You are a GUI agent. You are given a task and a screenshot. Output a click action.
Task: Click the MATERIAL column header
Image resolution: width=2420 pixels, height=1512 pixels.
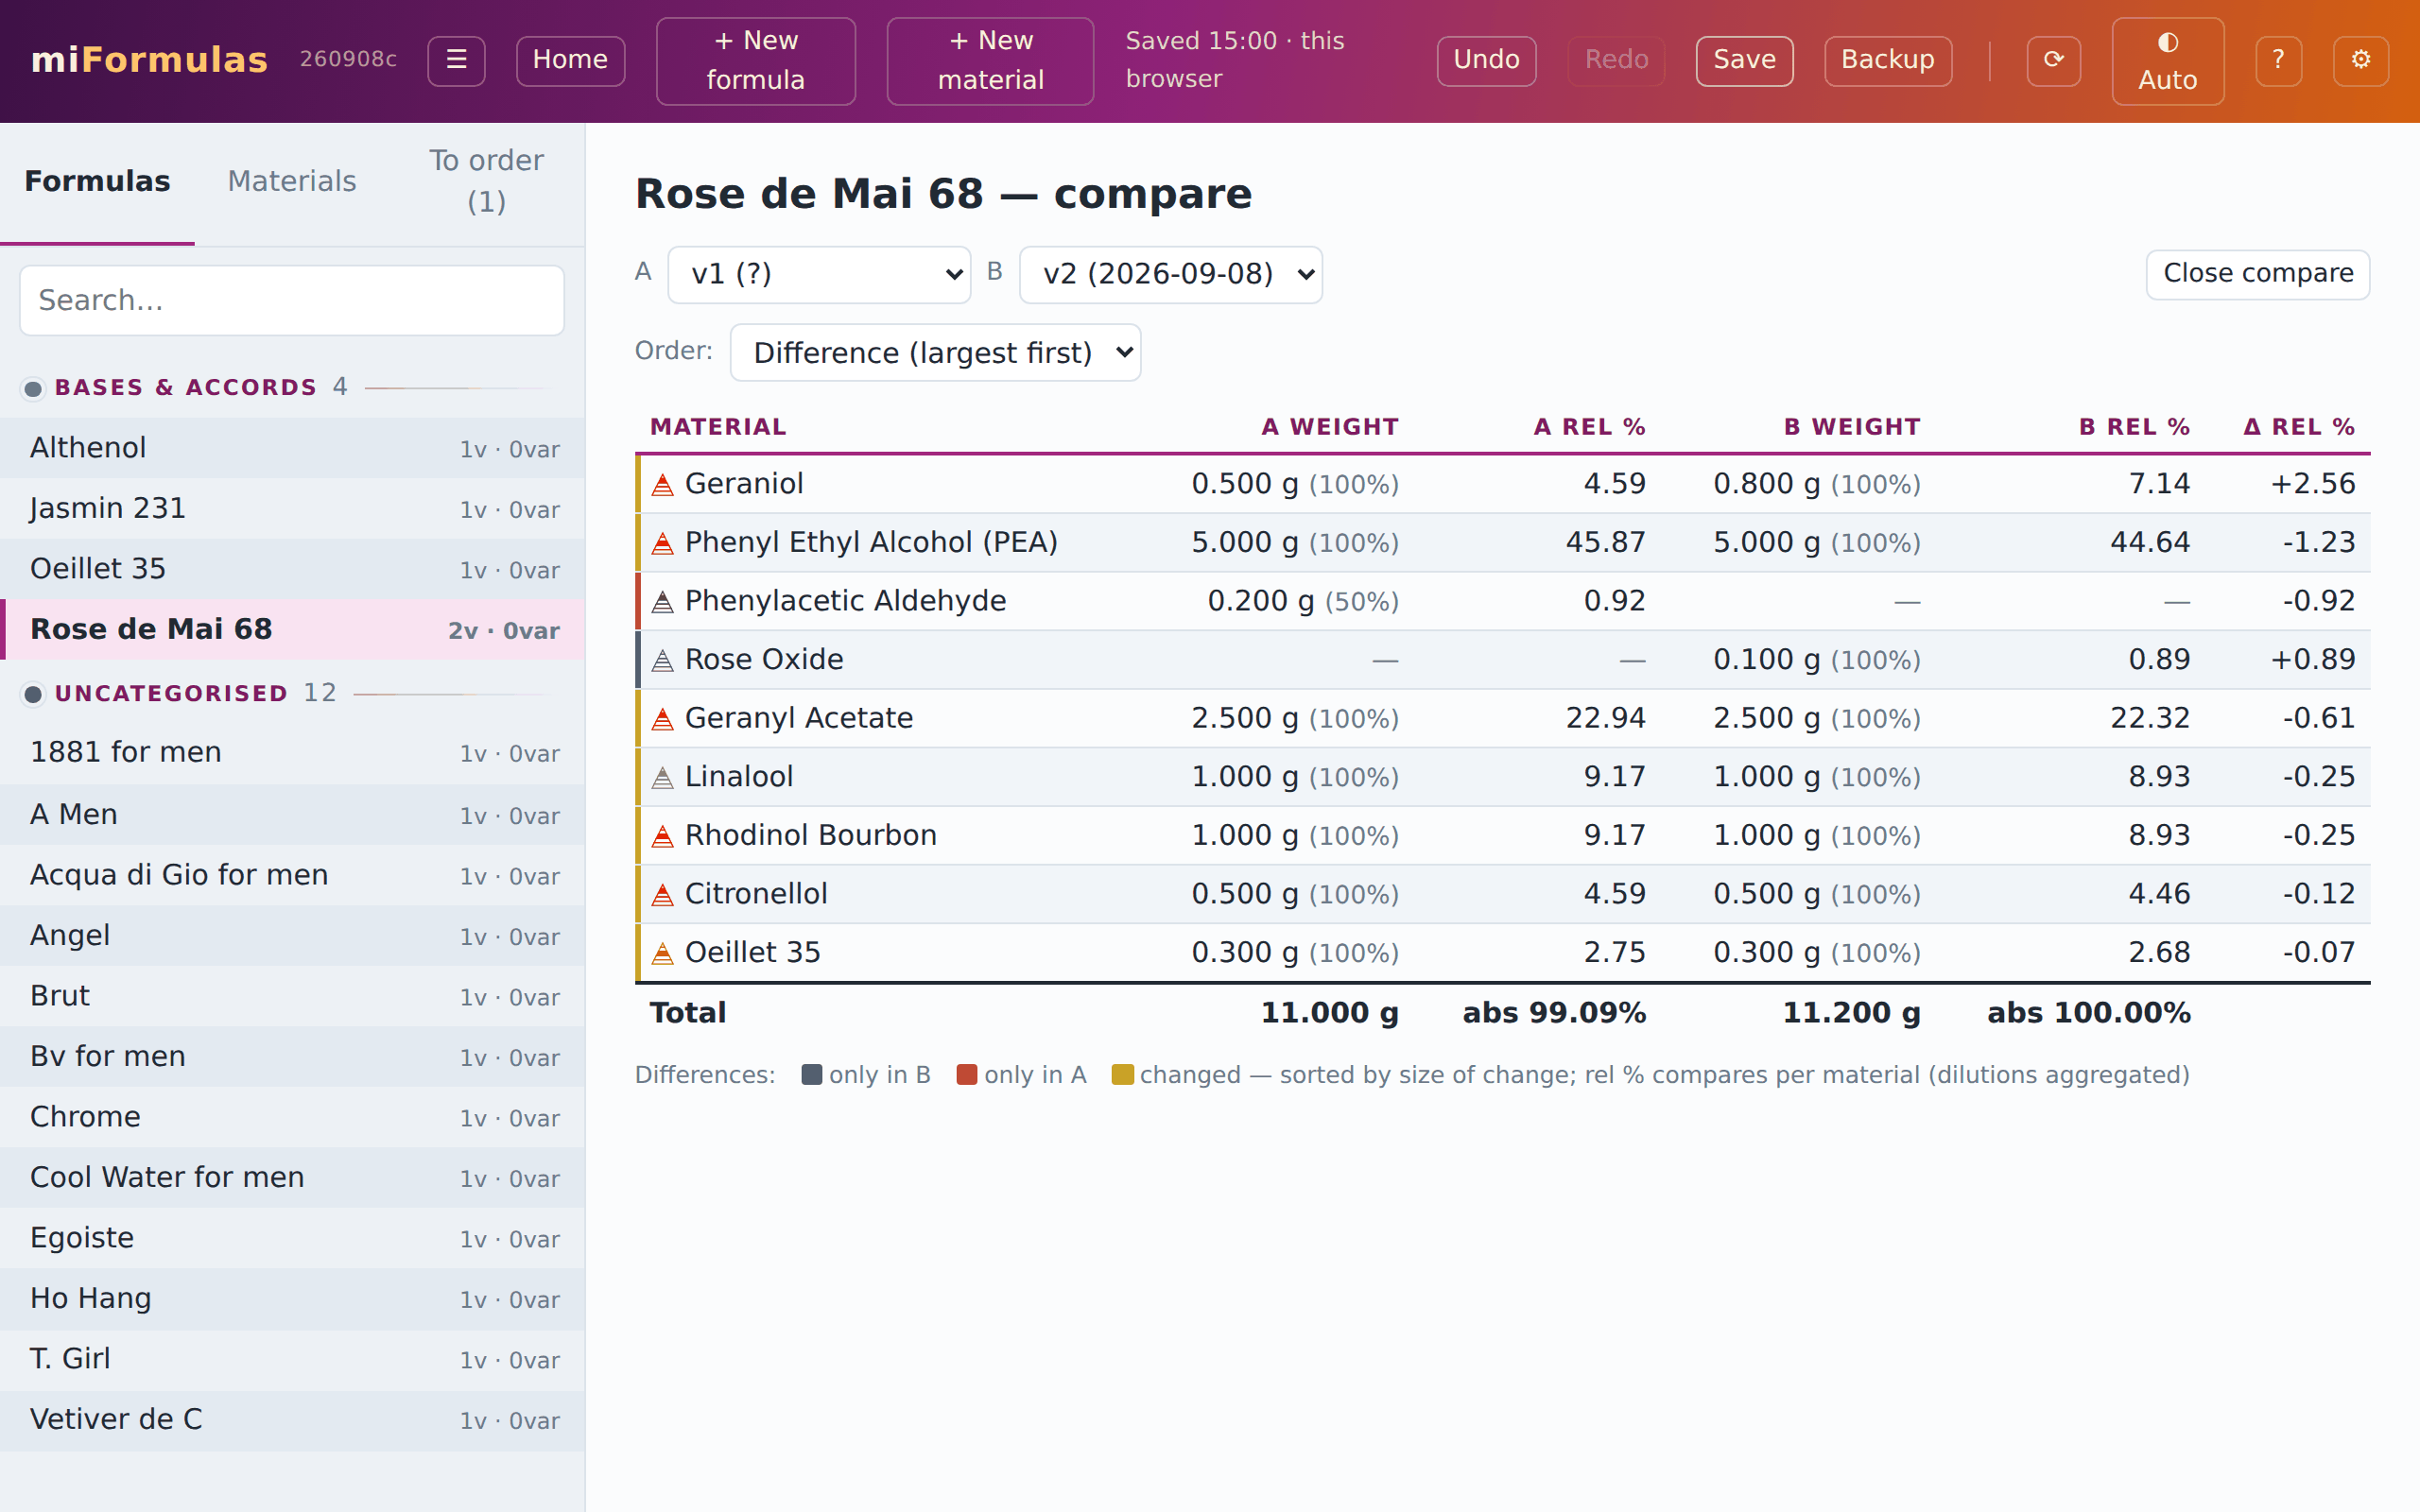coord(718,427)
